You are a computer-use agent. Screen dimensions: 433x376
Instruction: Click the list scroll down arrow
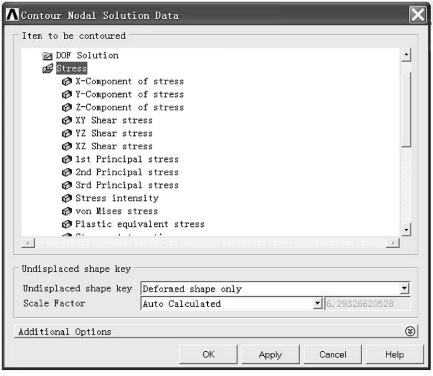[406, 229]
